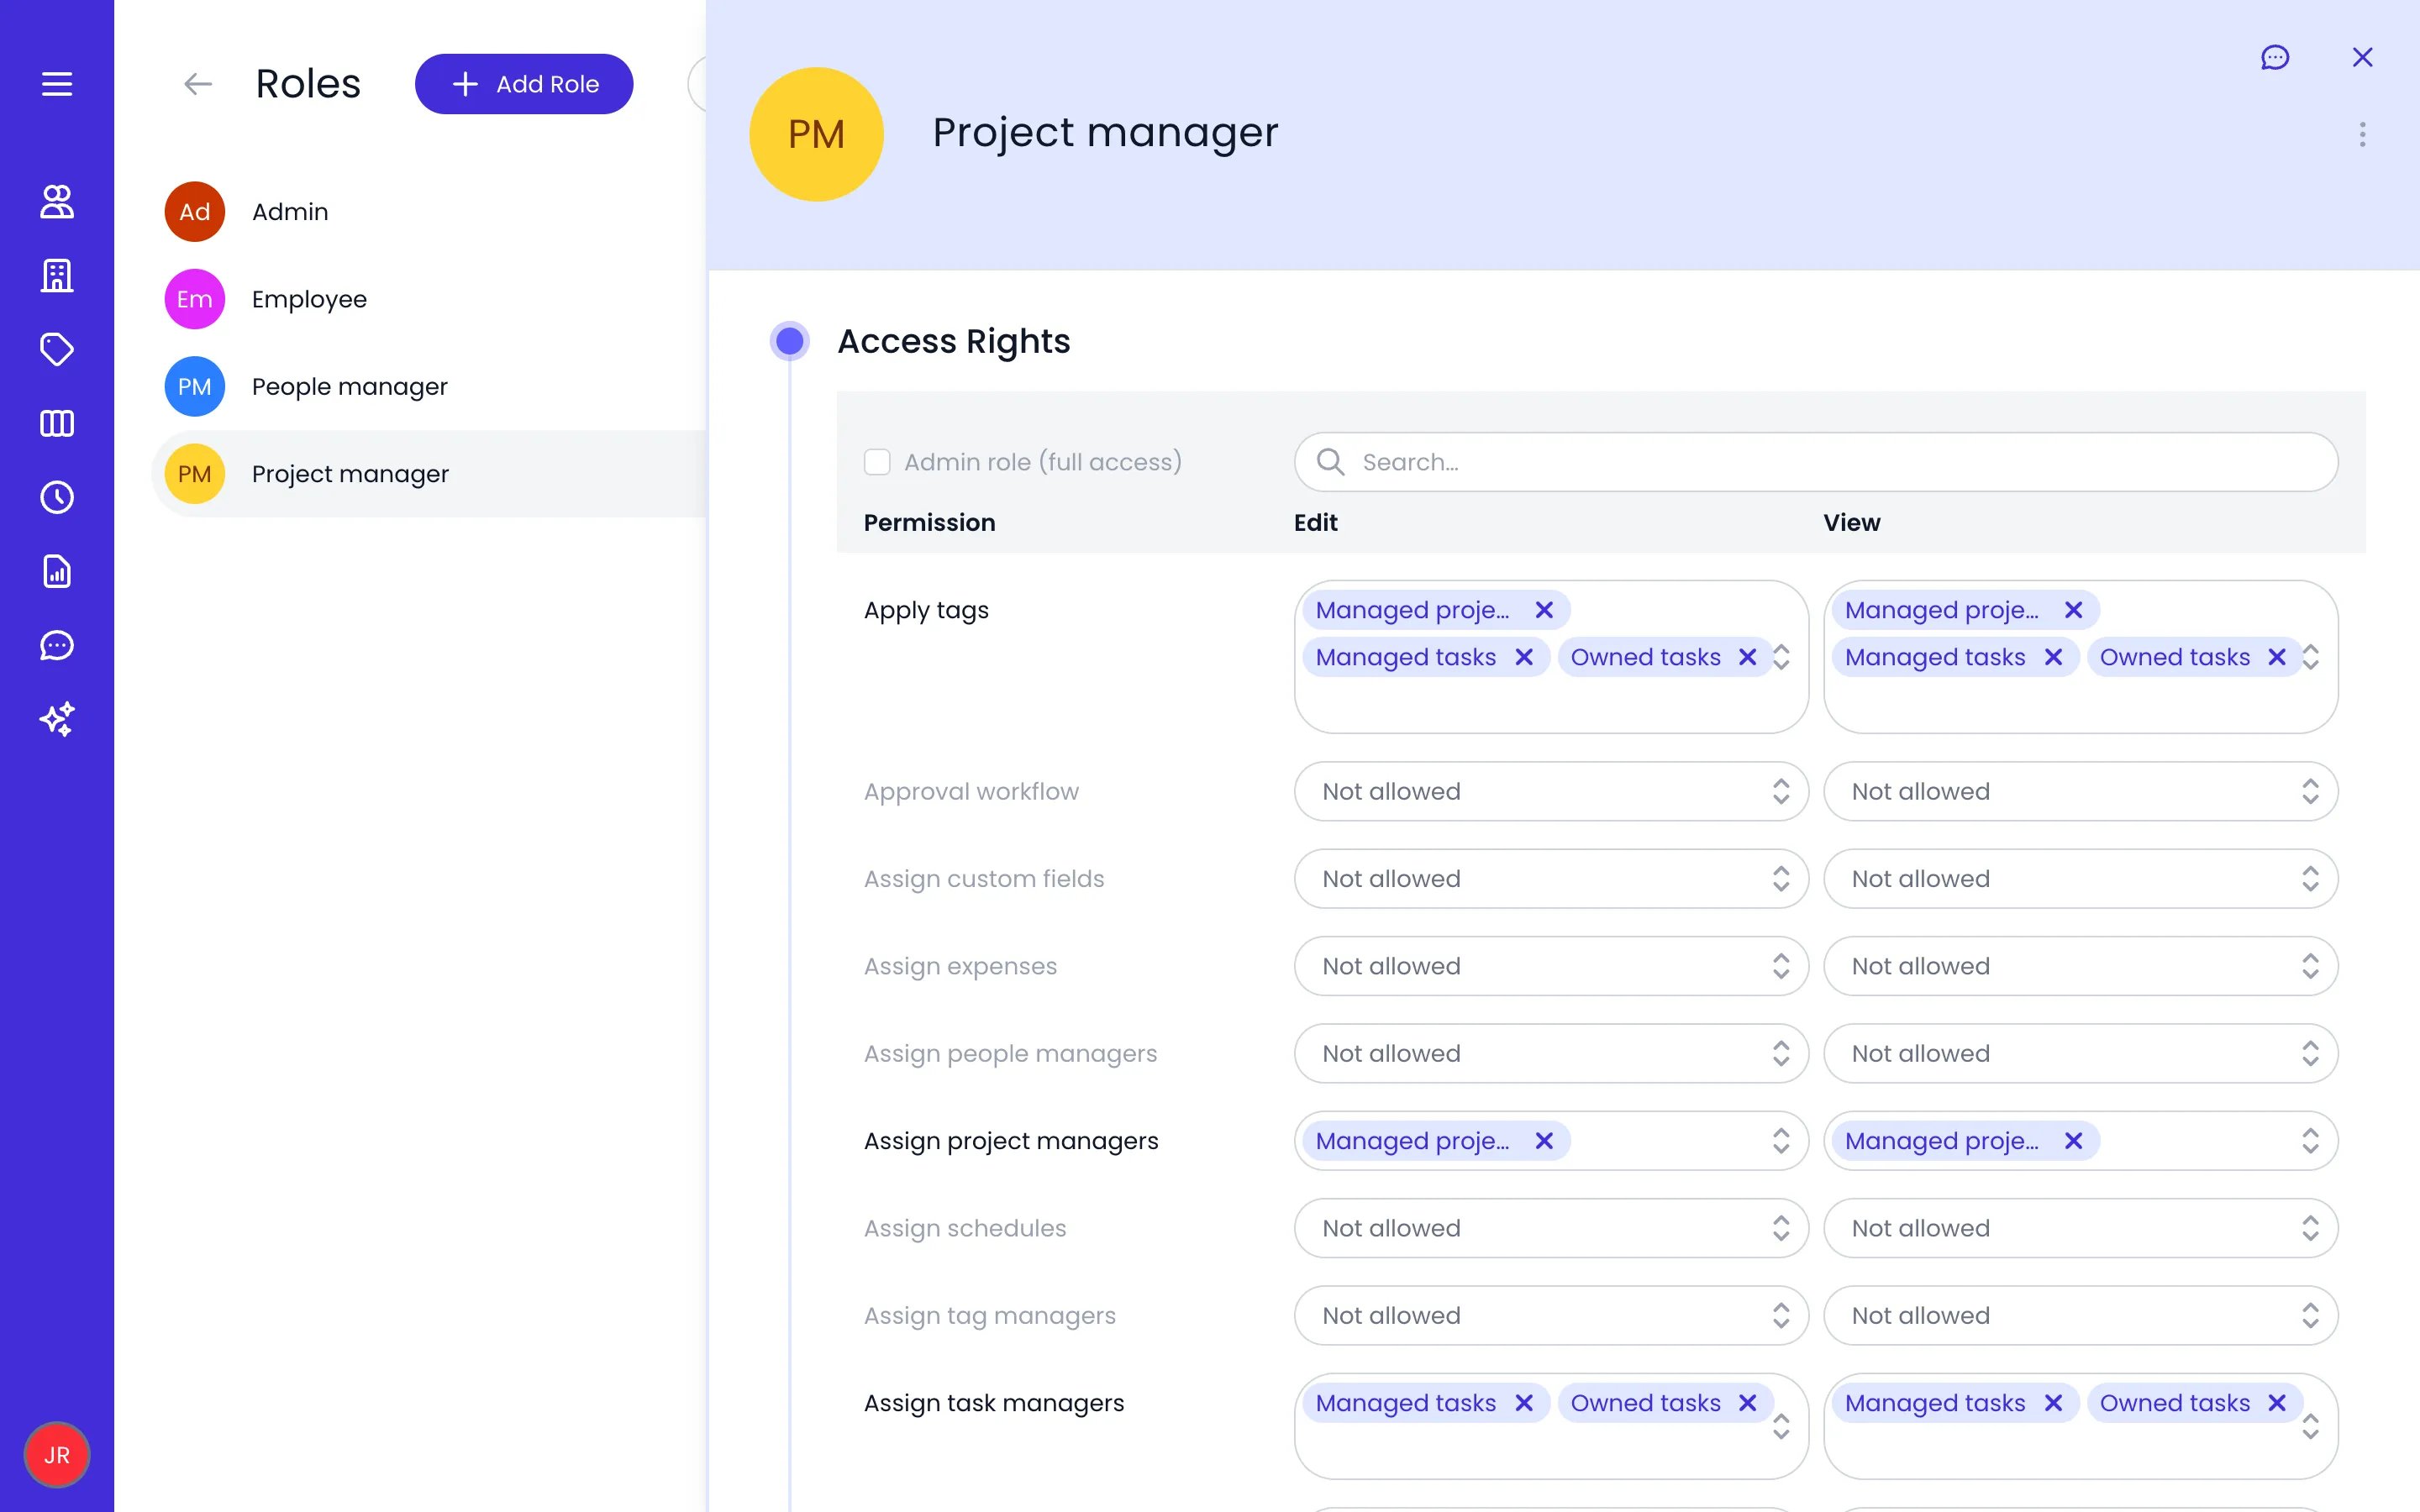
Task: Remove Managed projects from Assign project managers Edit
Action: point(1544,1141)
